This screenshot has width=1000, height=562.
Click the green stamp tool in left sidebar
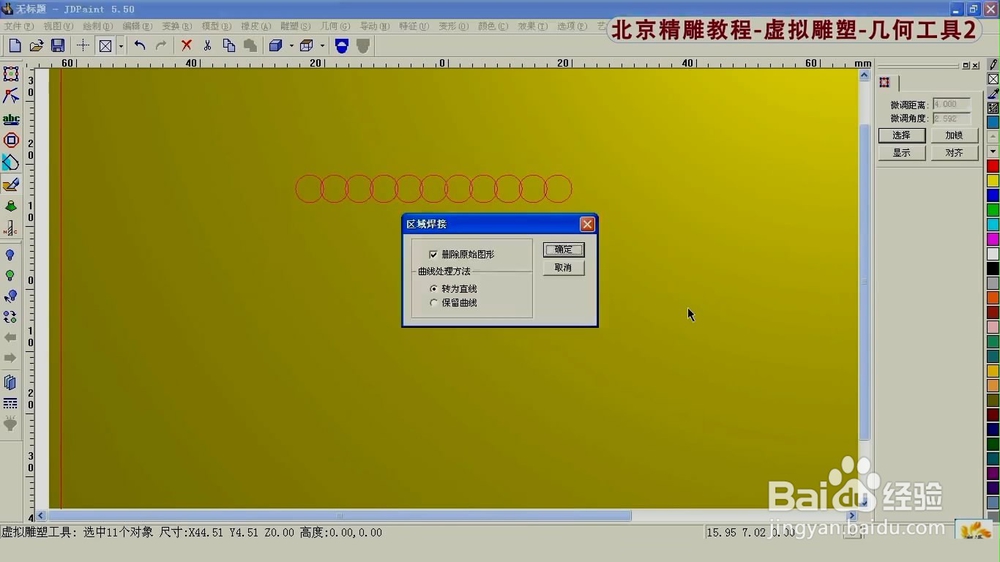[x=11, y=206]
